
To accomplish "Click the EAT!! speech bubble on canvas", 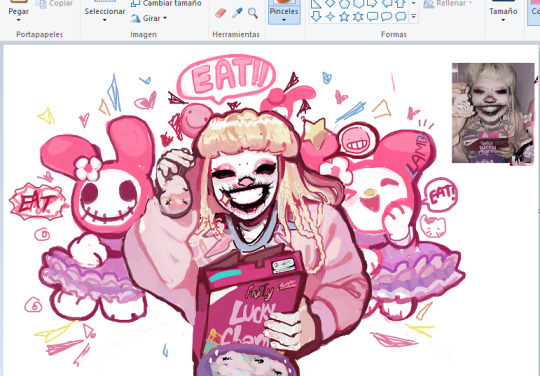I will pyautogui.click(x=226, y=78).
